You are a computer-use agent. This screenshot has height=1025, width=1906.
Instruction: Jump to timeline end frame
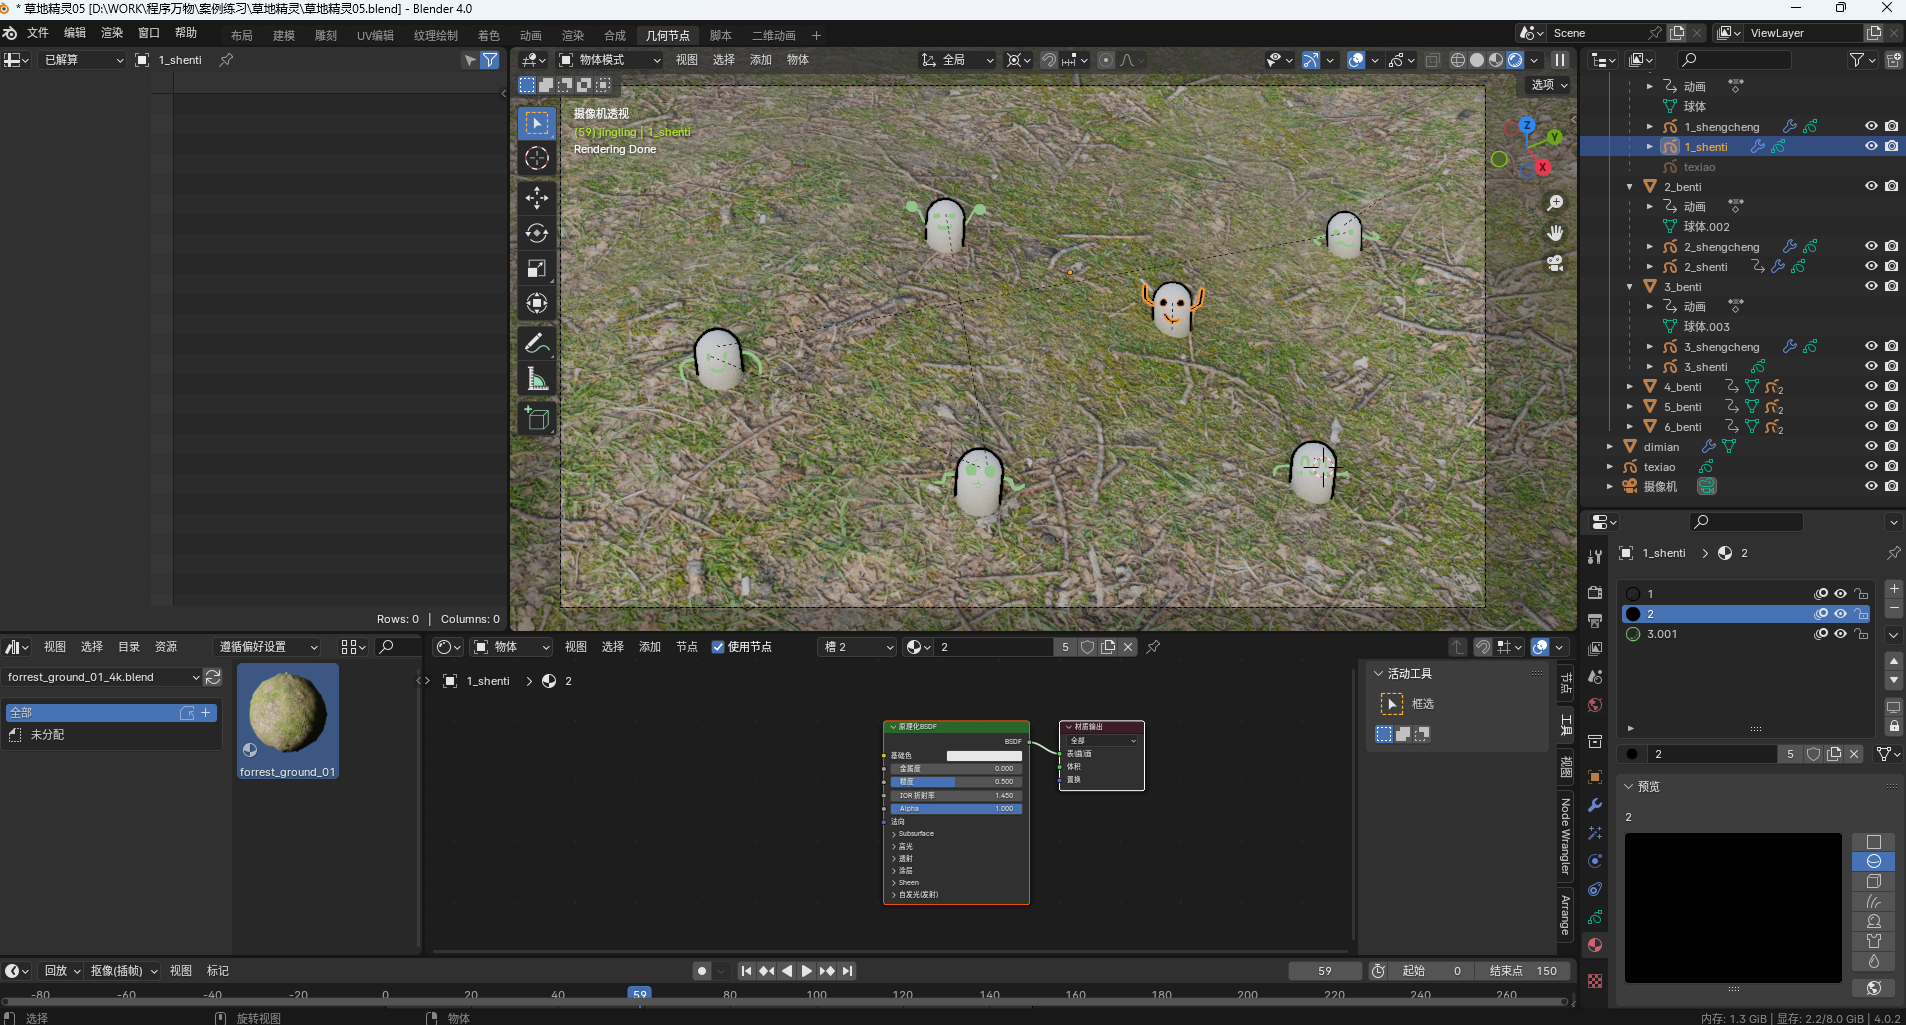pos(848,971)
